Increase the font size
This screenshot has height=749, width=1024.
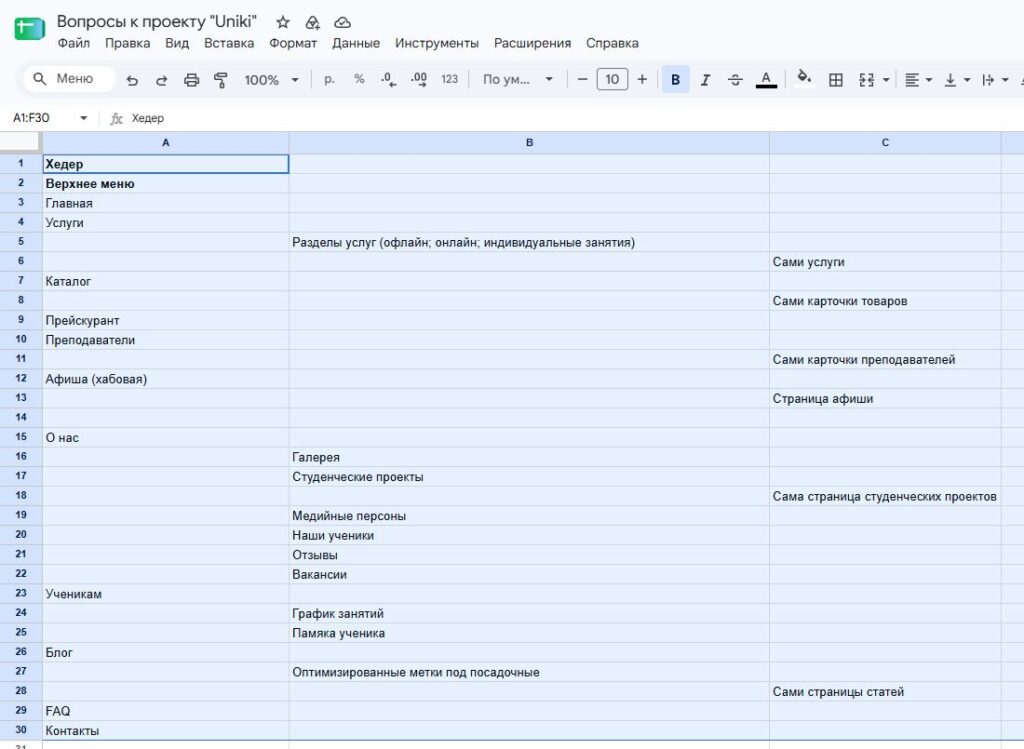tap(642, 80)
